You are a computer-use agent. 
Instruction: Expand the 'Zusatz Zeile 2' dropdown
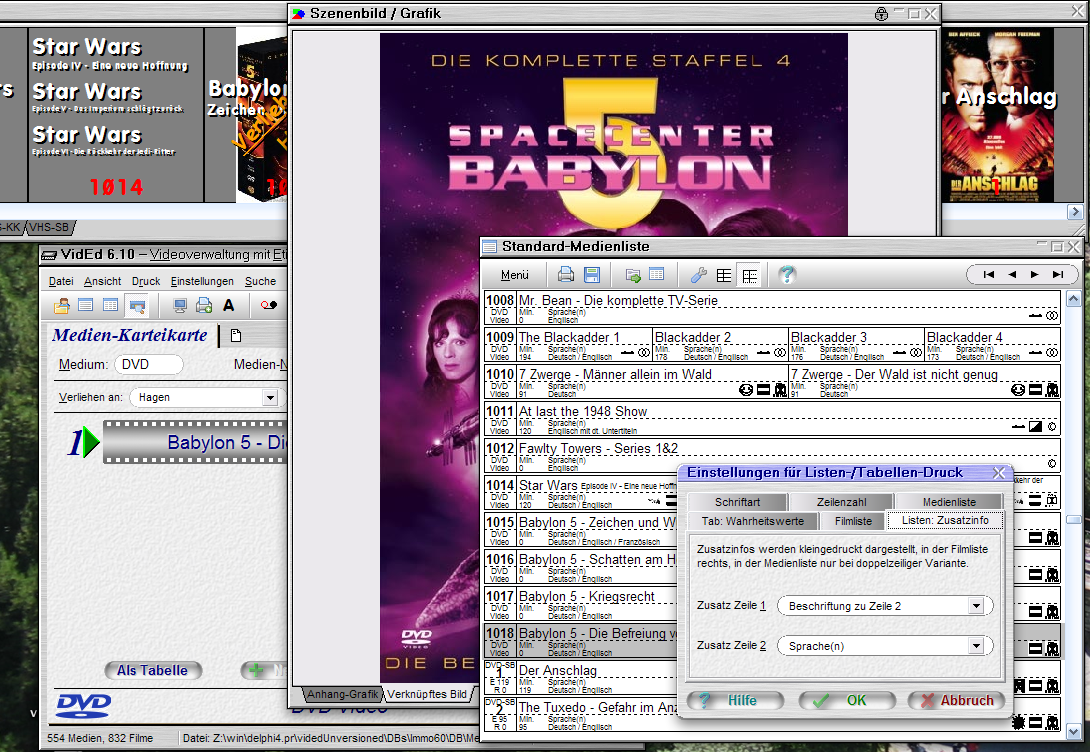point(976,646)
